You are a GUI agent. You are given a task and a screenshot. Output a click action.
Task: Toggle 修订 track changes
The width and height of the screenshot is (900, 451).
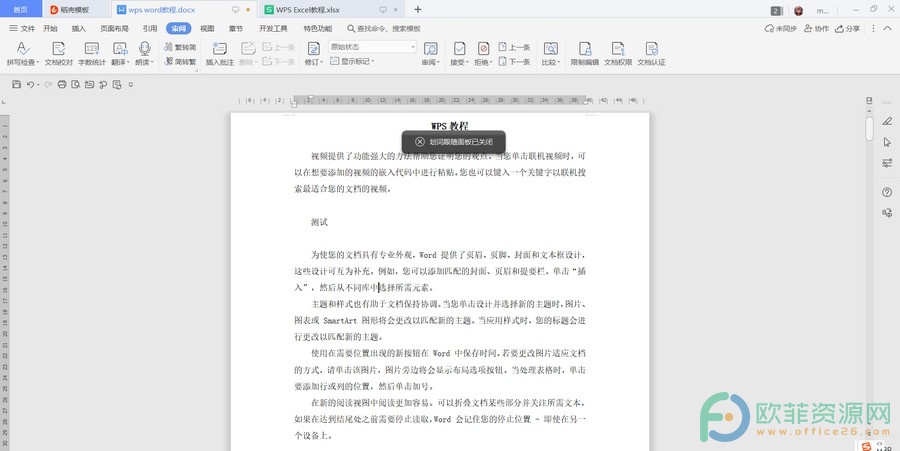pyautogui.click(x=314, y=53)
